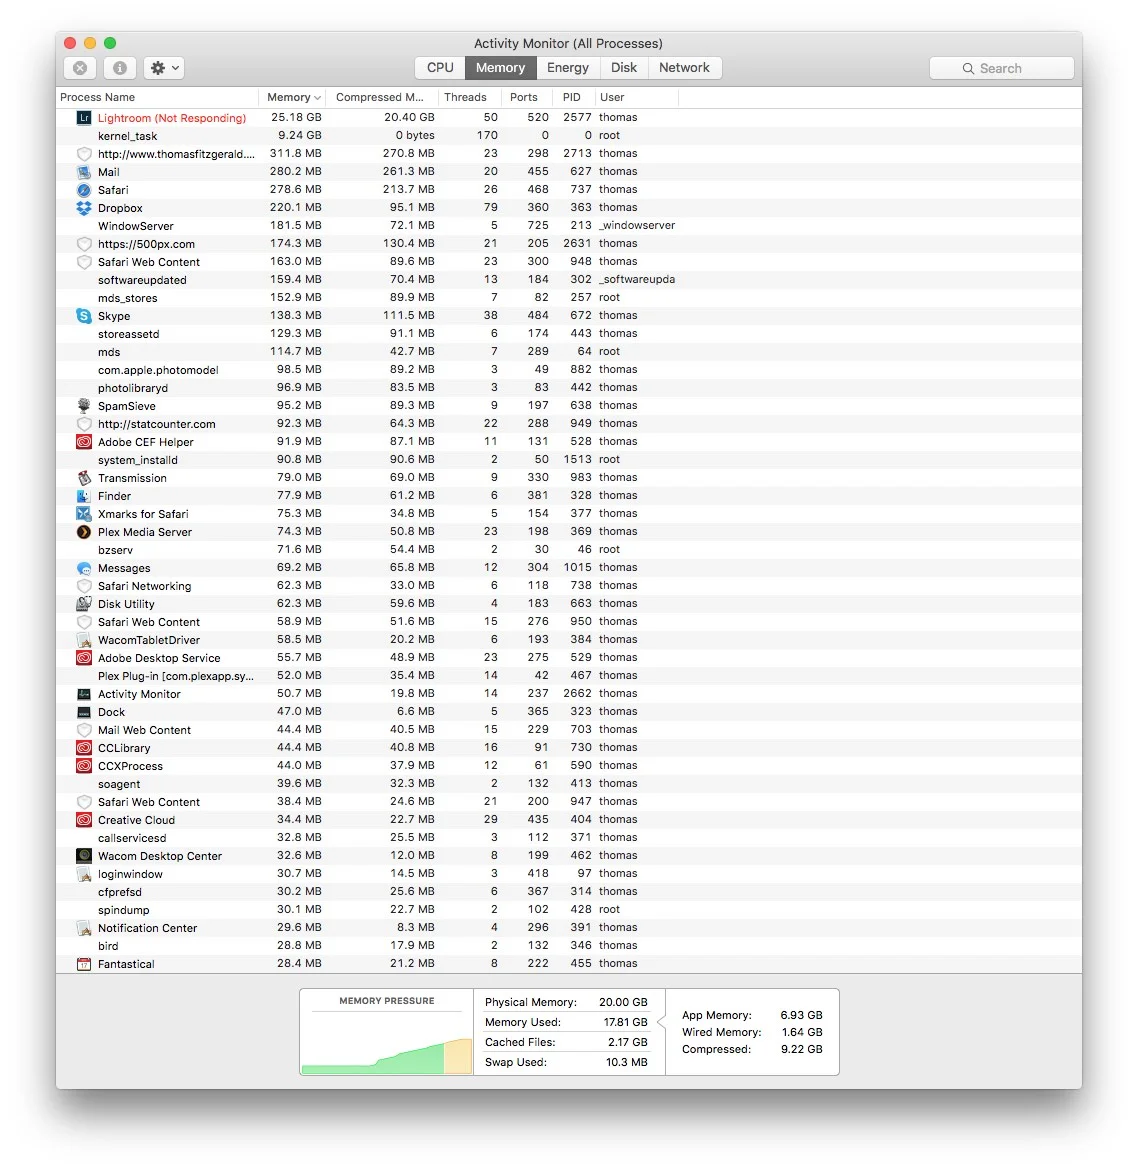Click into the Search field
1138x1169 pixels.
click(1002, 69)
